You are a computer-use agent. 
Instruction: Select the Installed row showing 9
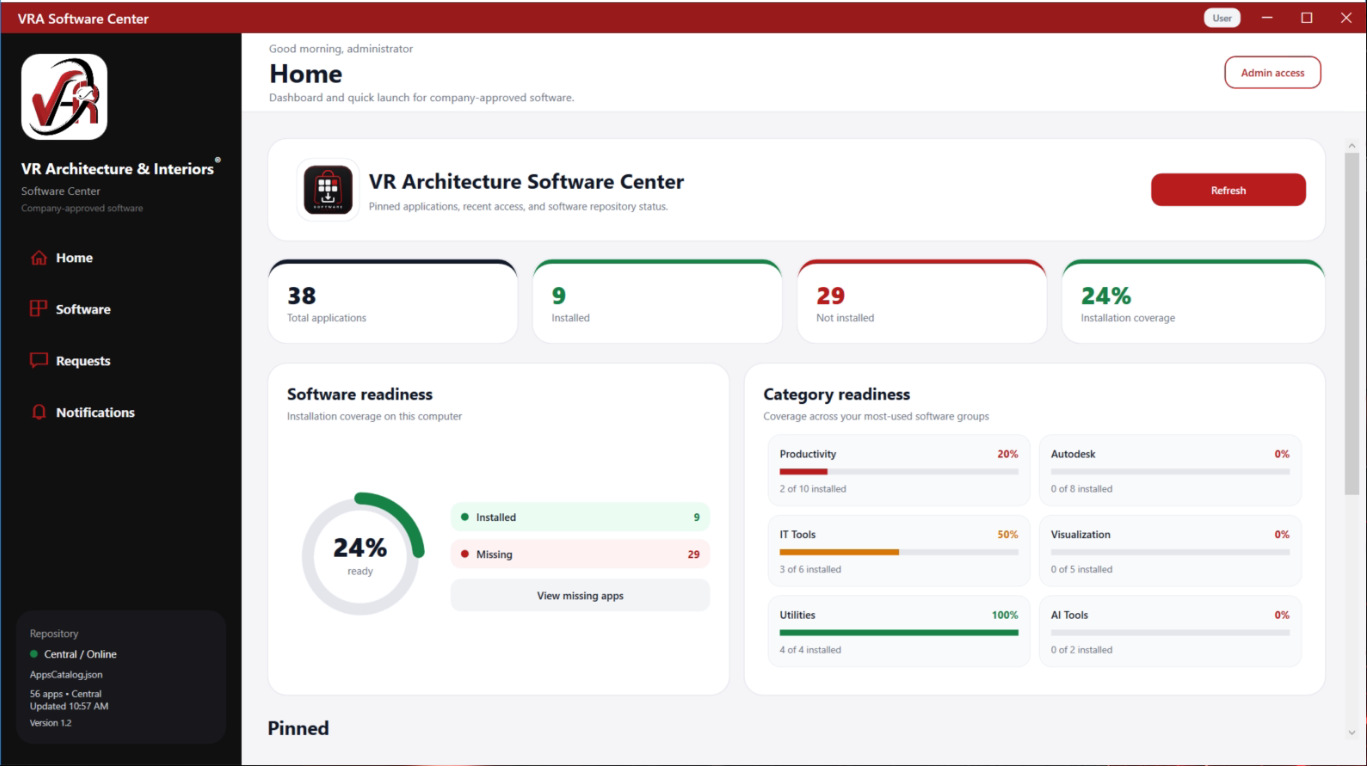(580, 517)
